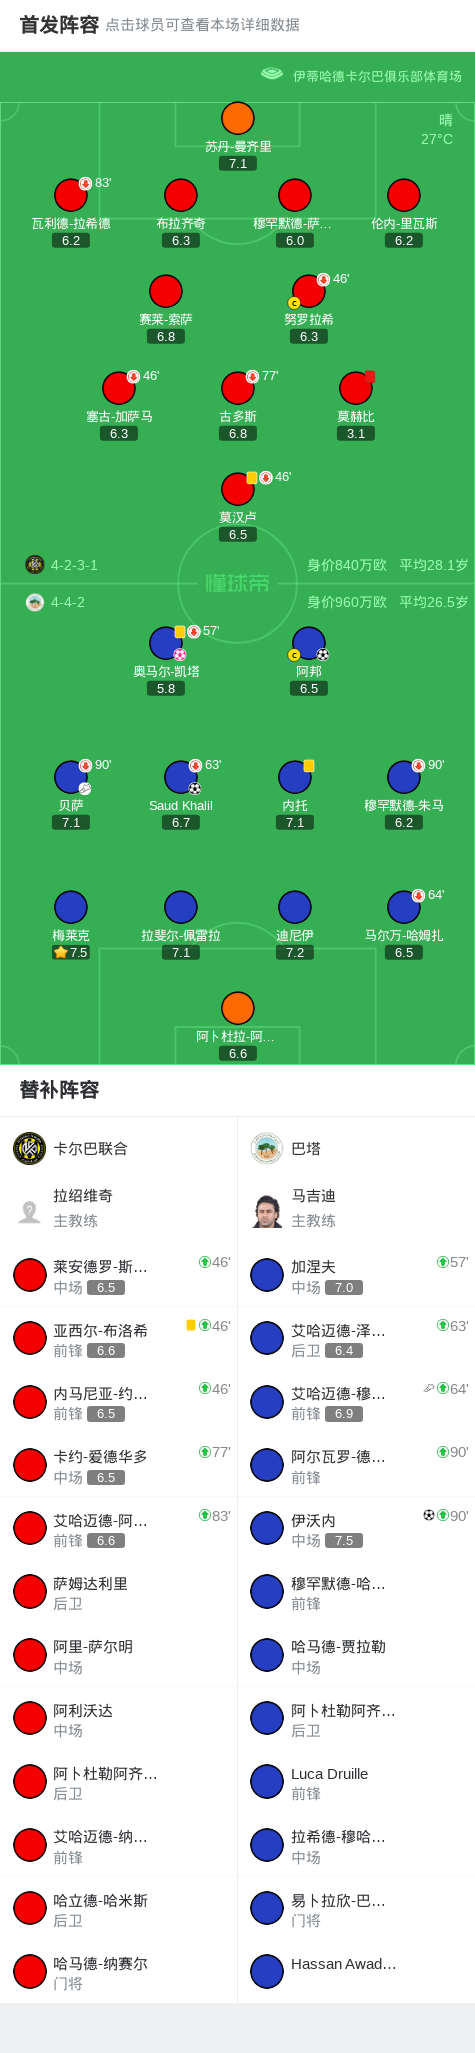The height and width of the screenshot is (2053, 475).
Task: Open captain 阿邦's player icon
Action: pos(309,643)
